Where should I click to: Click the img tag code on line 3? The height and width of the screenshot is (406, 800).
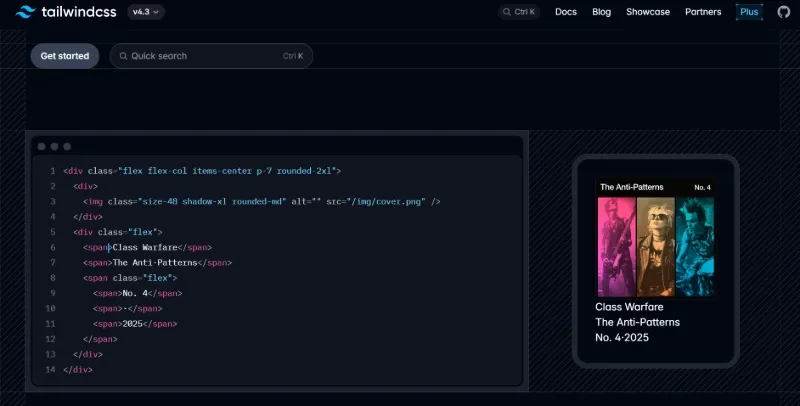coord(262,201)
